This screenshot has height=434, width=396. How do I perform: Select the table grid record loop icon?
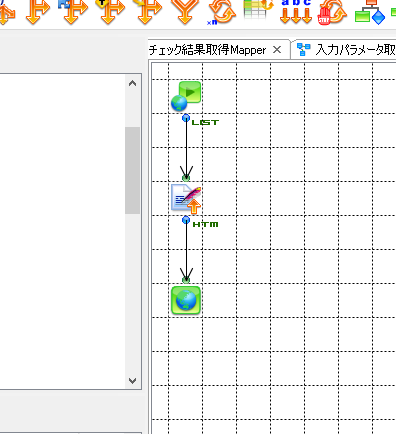click(258, 10)
